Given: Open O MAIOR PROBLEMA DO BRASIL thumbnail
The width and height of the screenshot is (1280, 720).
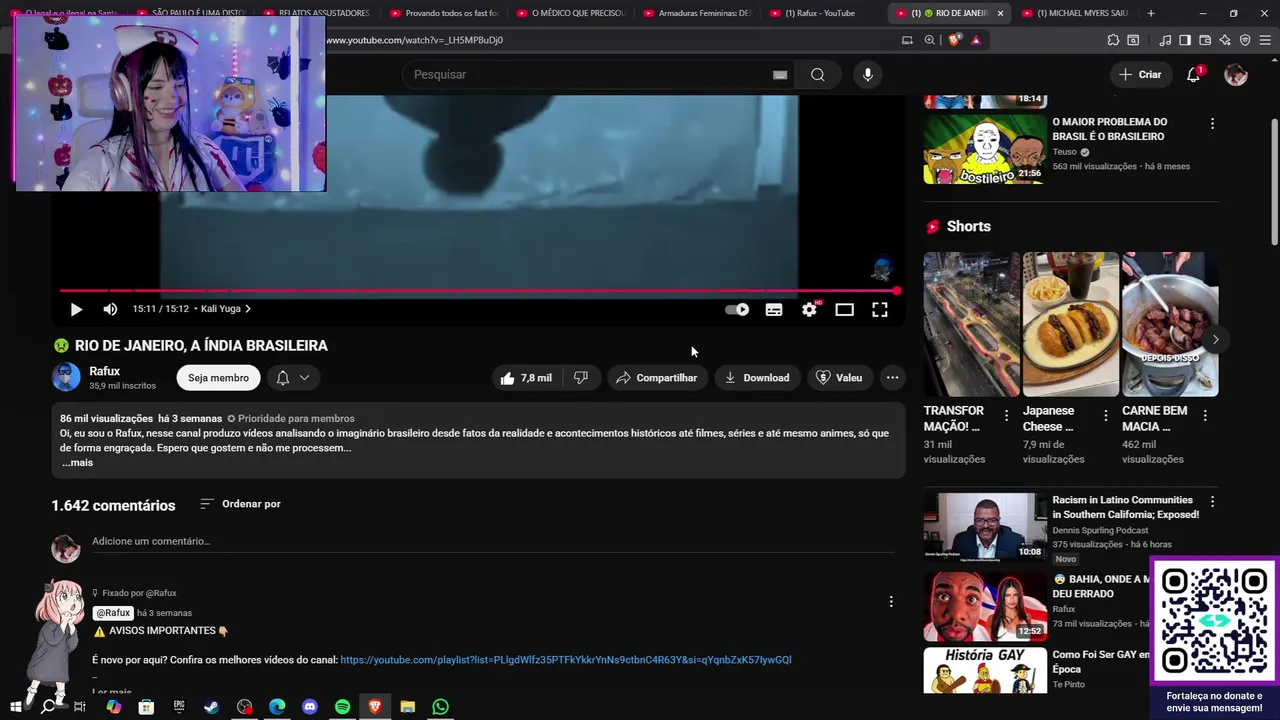Looking at the screenshot, I should (x=985, y=149).
